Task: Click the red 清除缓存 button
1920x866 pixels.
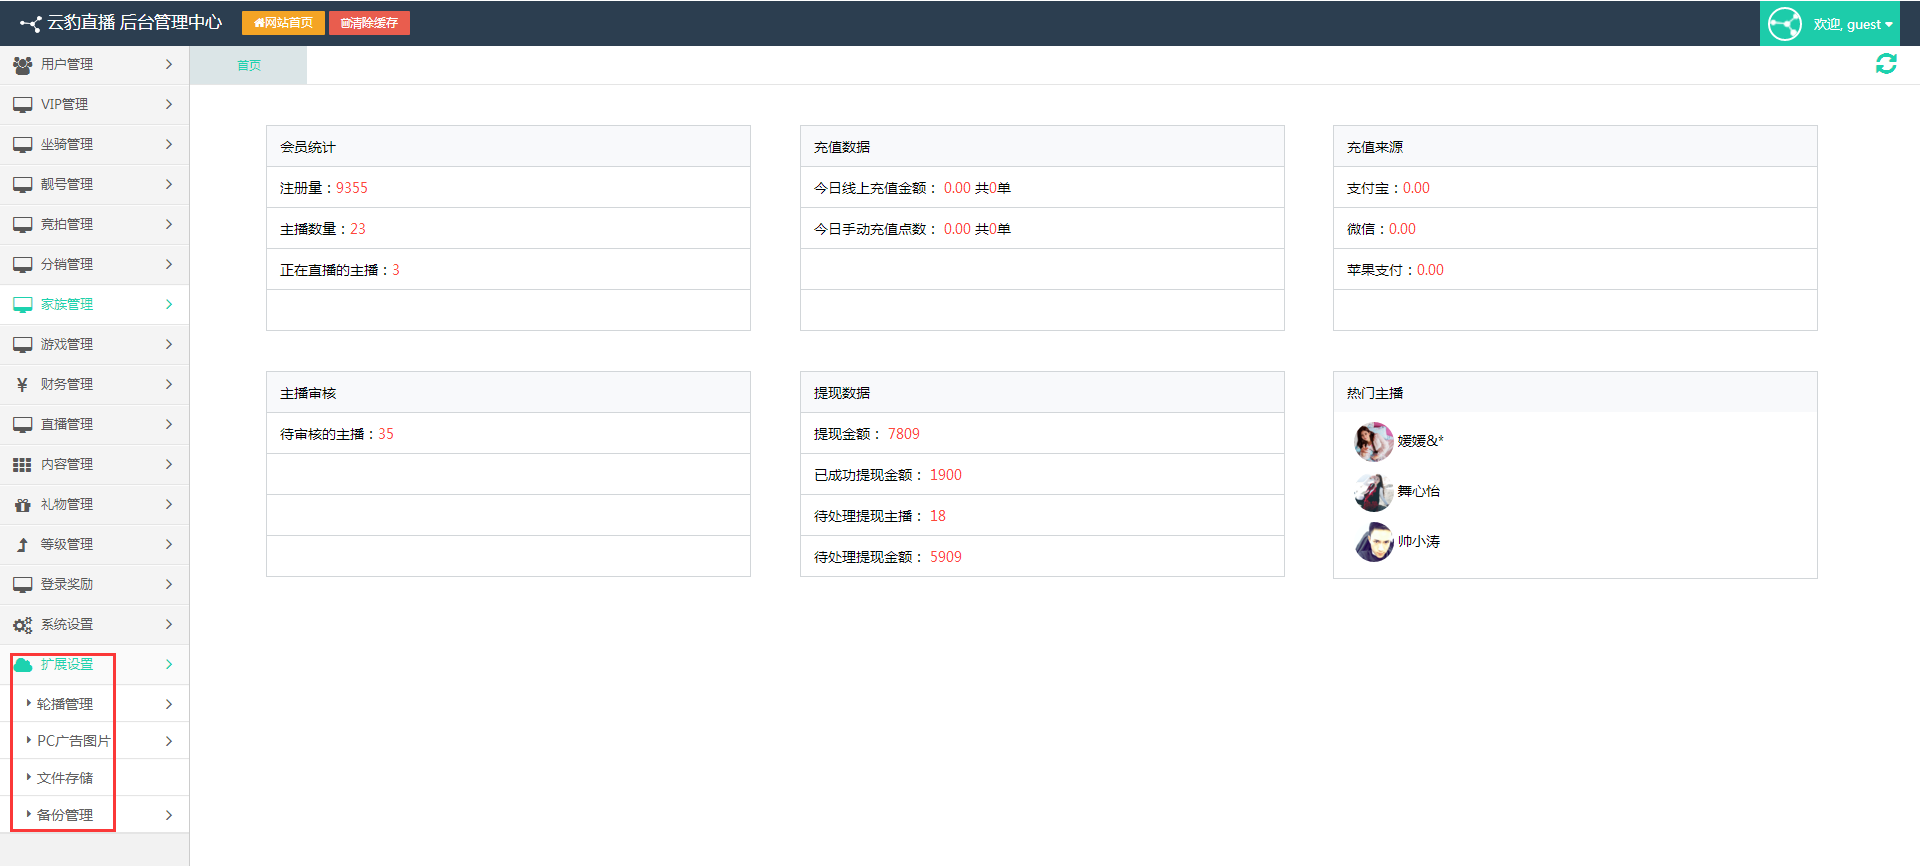Action: coord(369,23)
